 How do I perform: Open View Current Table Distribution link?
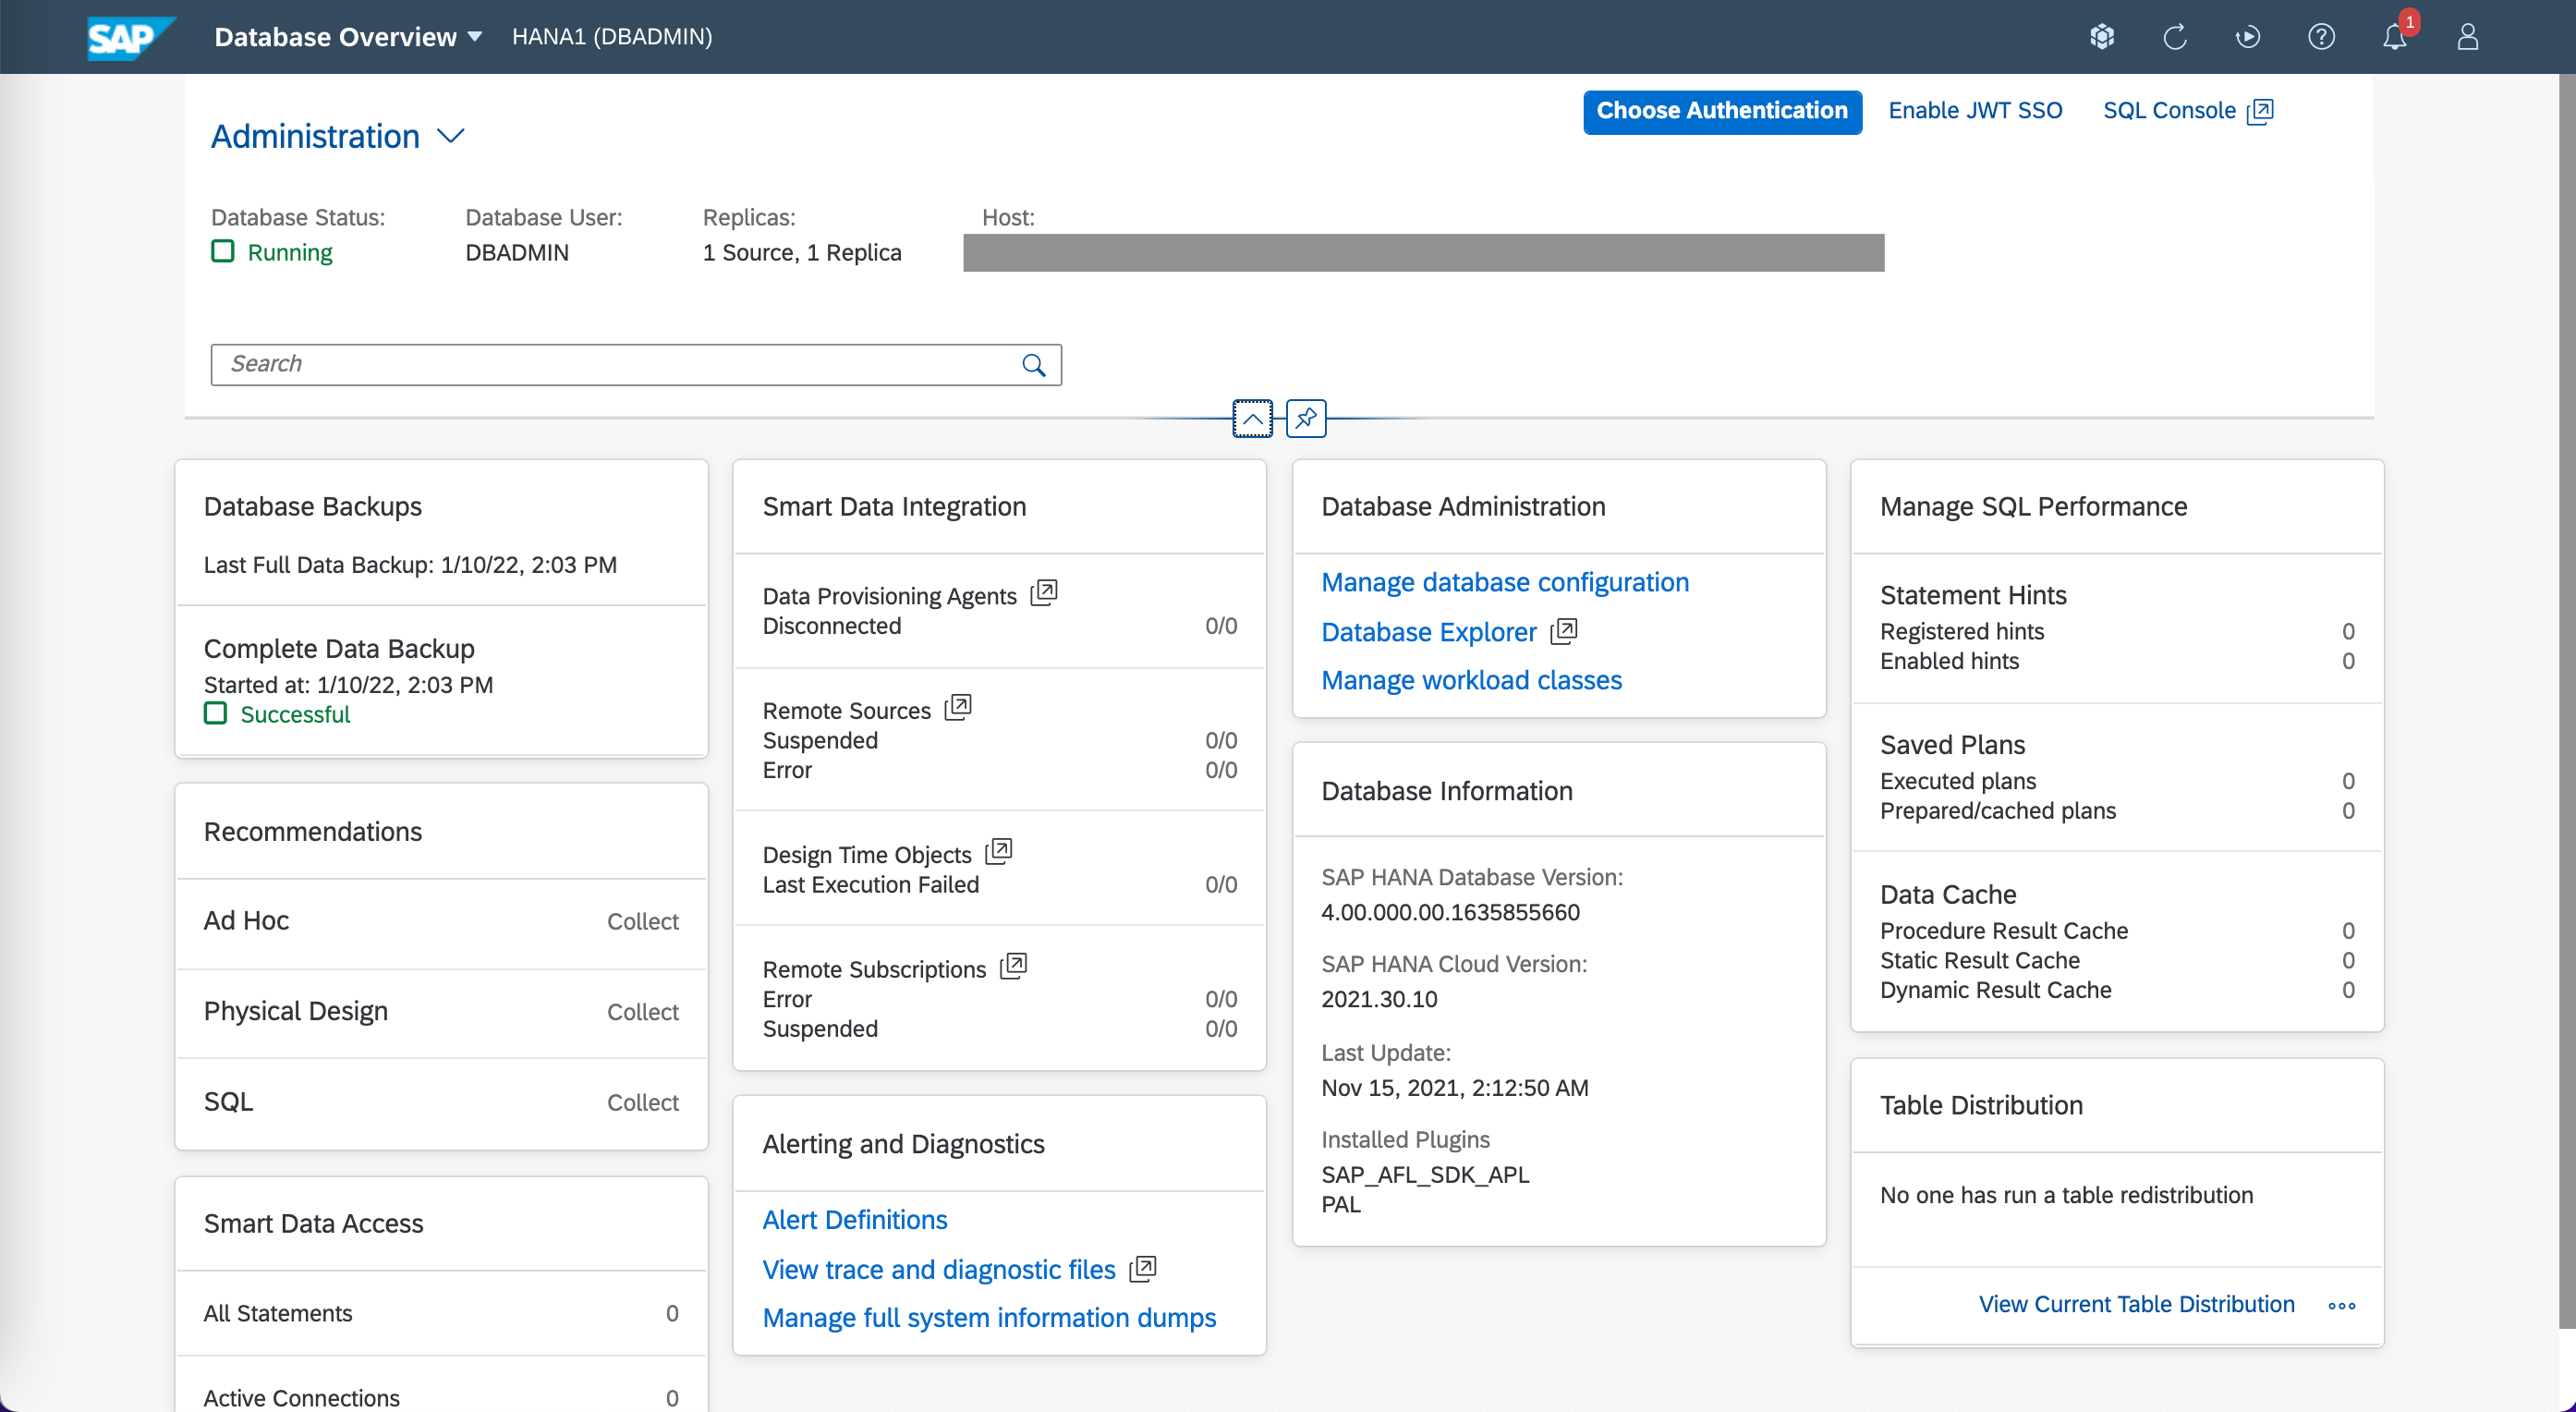pos(2136,1304)
